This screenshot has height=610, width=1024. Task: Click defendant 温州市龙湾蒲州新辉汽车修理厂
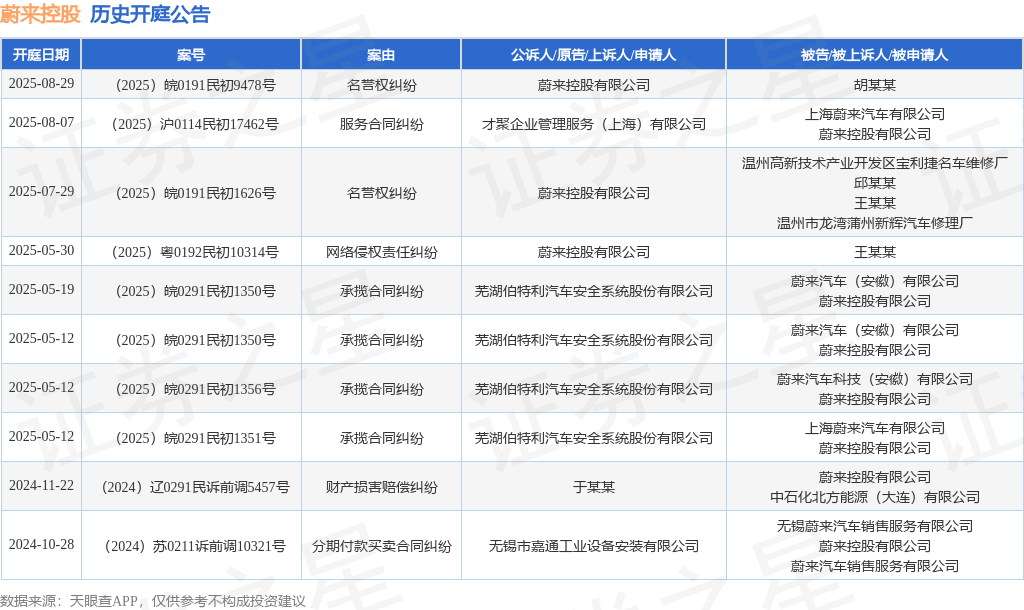(x=874, y=223)
